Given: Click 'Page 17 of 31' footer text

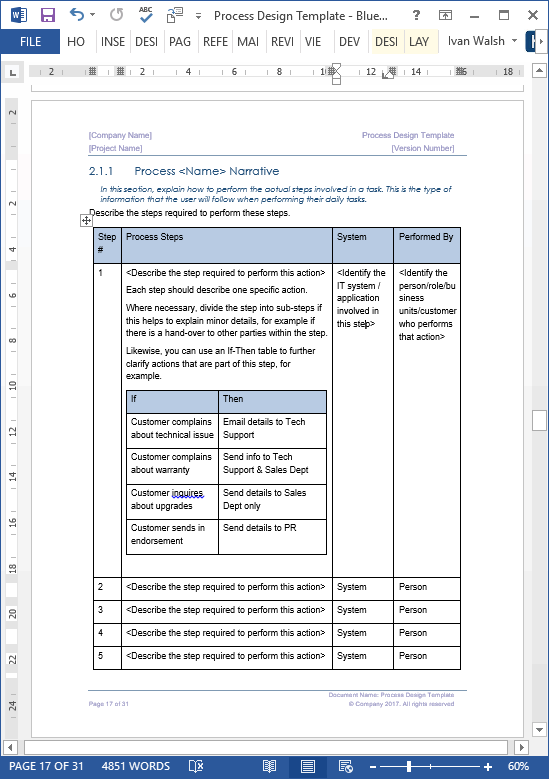Looking at the screenshot, I should (x=109, y=703).
